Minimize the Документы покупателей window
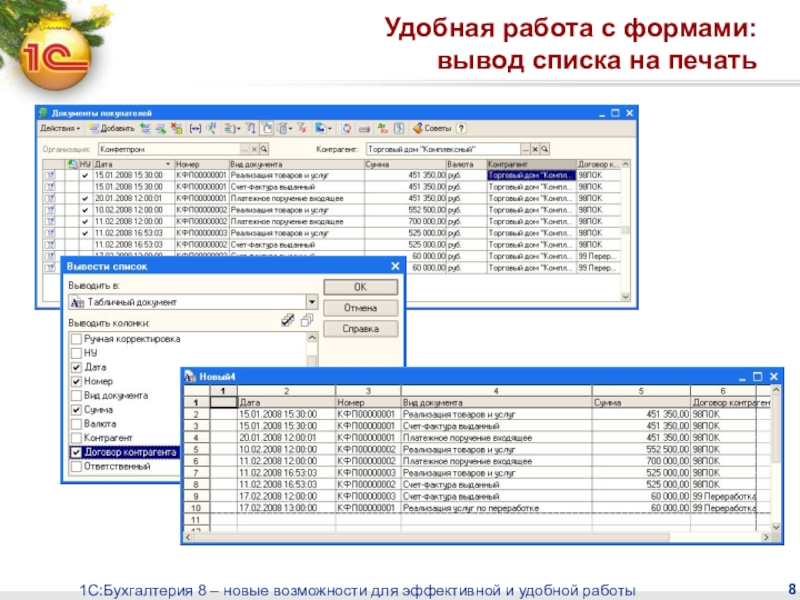The image size is (800, 600). [602, 113]
